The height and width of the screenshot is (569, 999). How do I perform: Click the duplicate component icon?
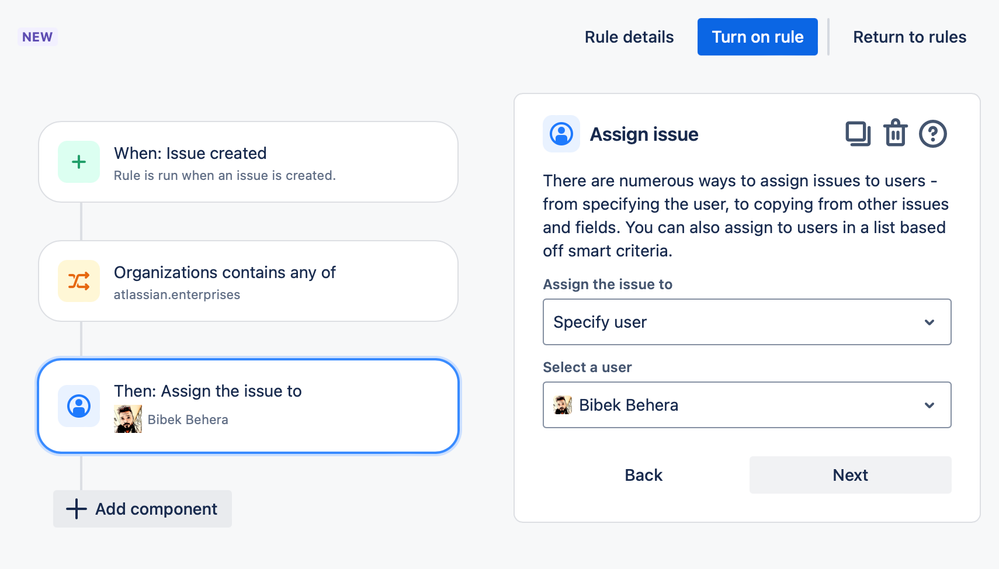(857, 134)
